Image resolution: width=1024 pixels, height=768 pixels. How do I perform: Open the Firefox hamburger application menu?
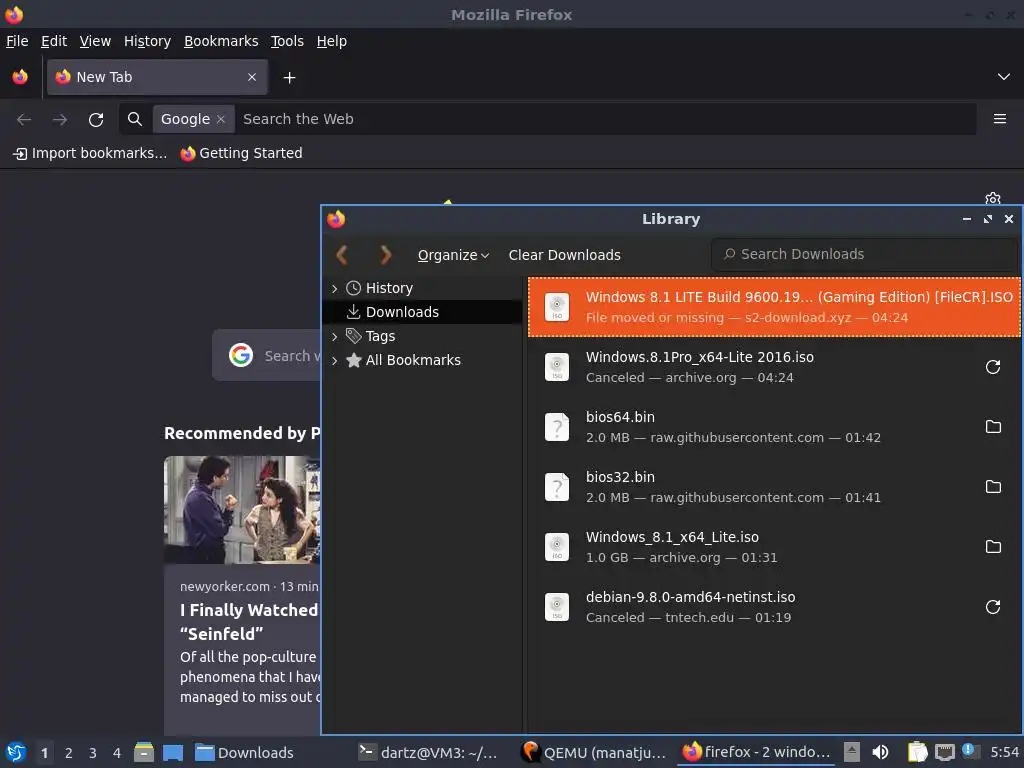click(x=999, y=119)
